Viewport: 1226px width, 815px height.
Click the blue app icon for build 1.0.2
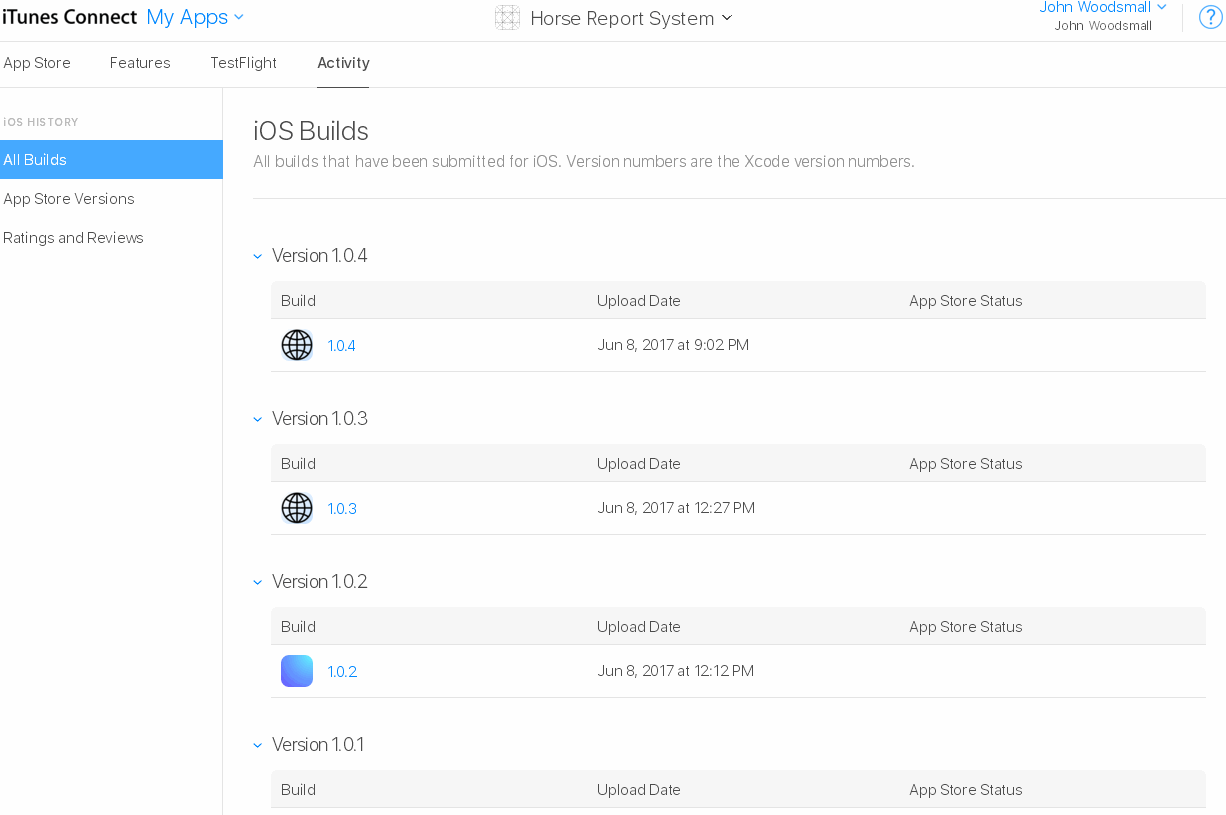pyautogui.click(x=297, y=671)
